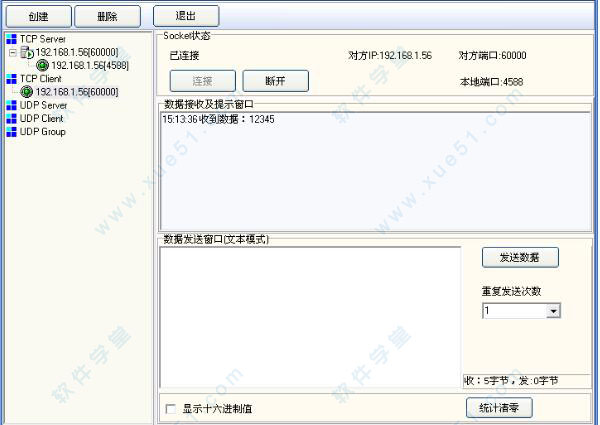
Task: Click the greyed 连接 (Connect) button
Action: coord(202,81)
